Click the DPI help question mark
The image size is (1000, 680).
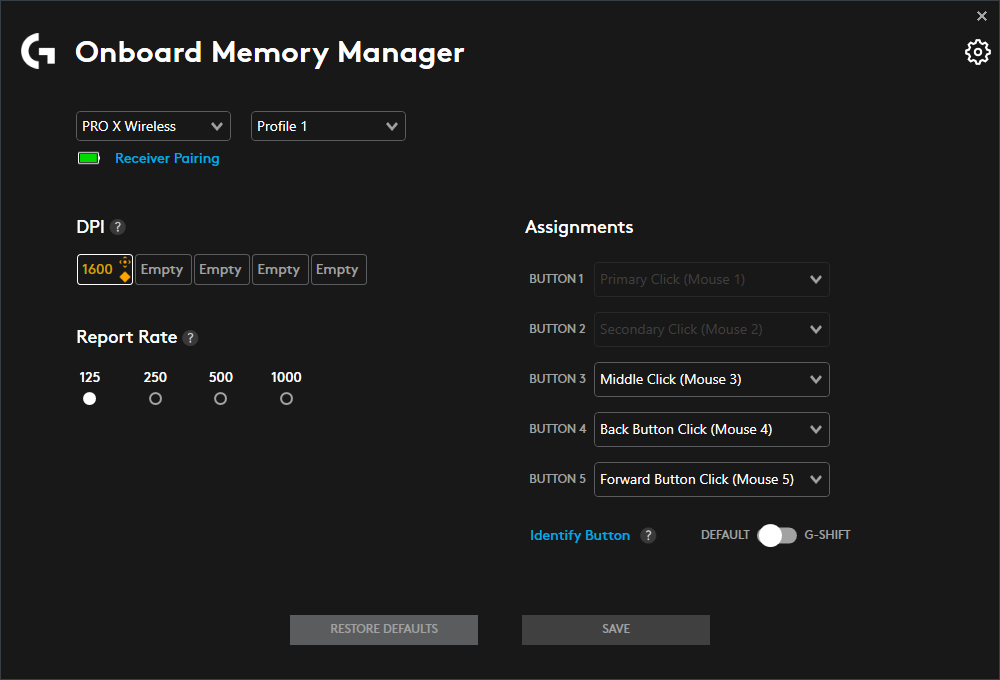pos(118,227)
